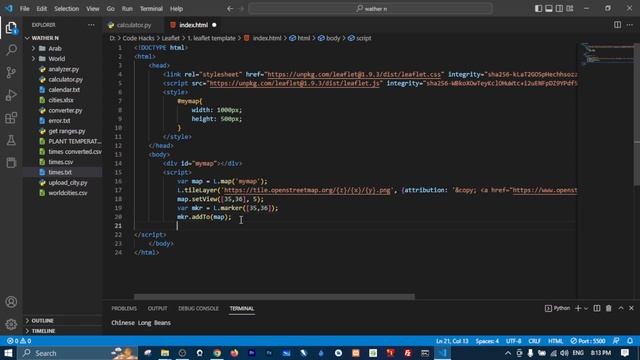Open Customize Layout icon
This screenshot has height=360, width=640.
[570, 8]
